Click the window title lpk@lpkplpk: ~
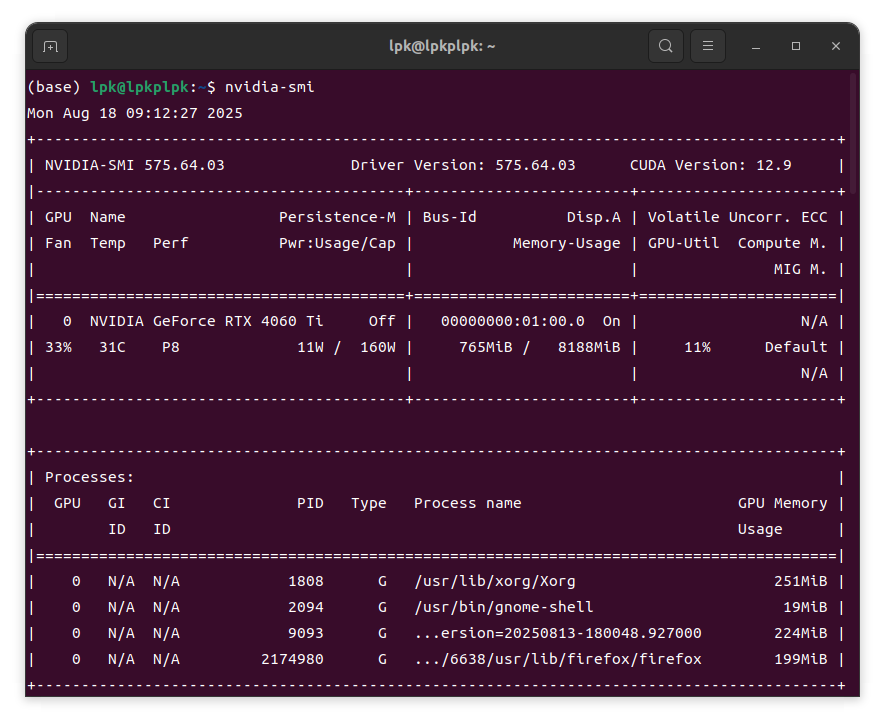The image size is (885, 725). 442,46
